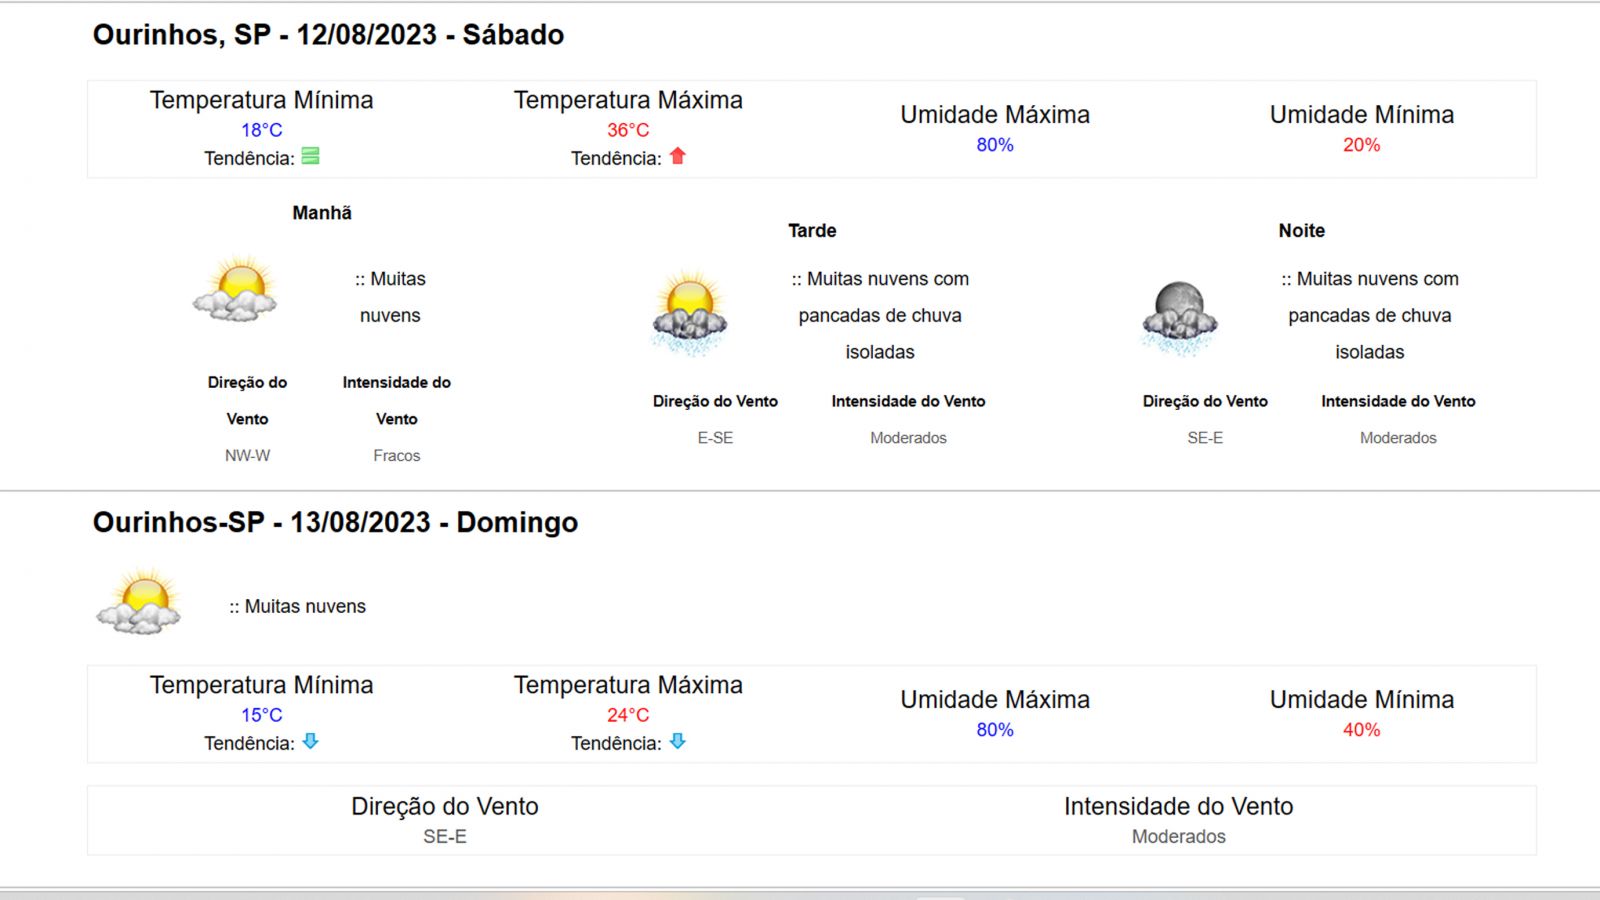This screenshot has width=1600, height=900.
Task: Click the Noite period label
Action: [1301, 231]
